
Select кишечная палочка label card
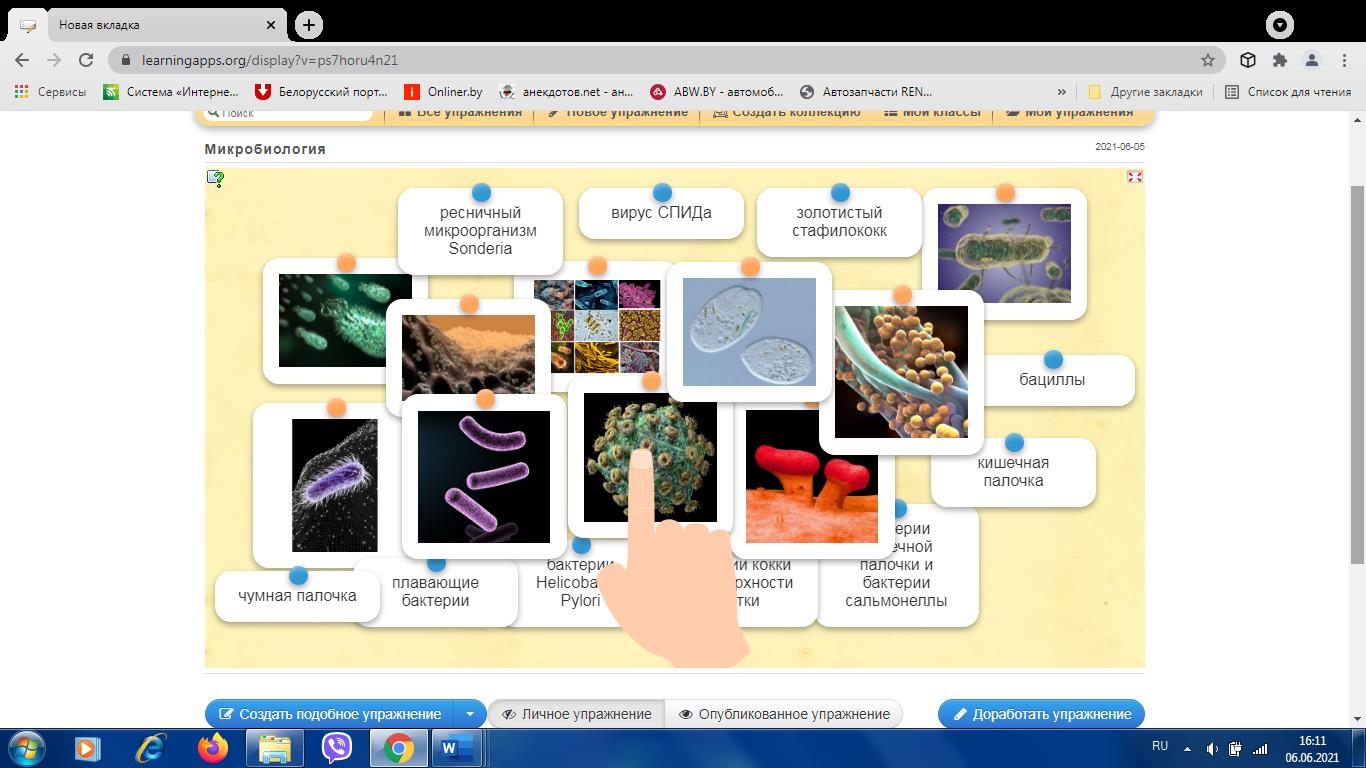tap(1013, 472)
